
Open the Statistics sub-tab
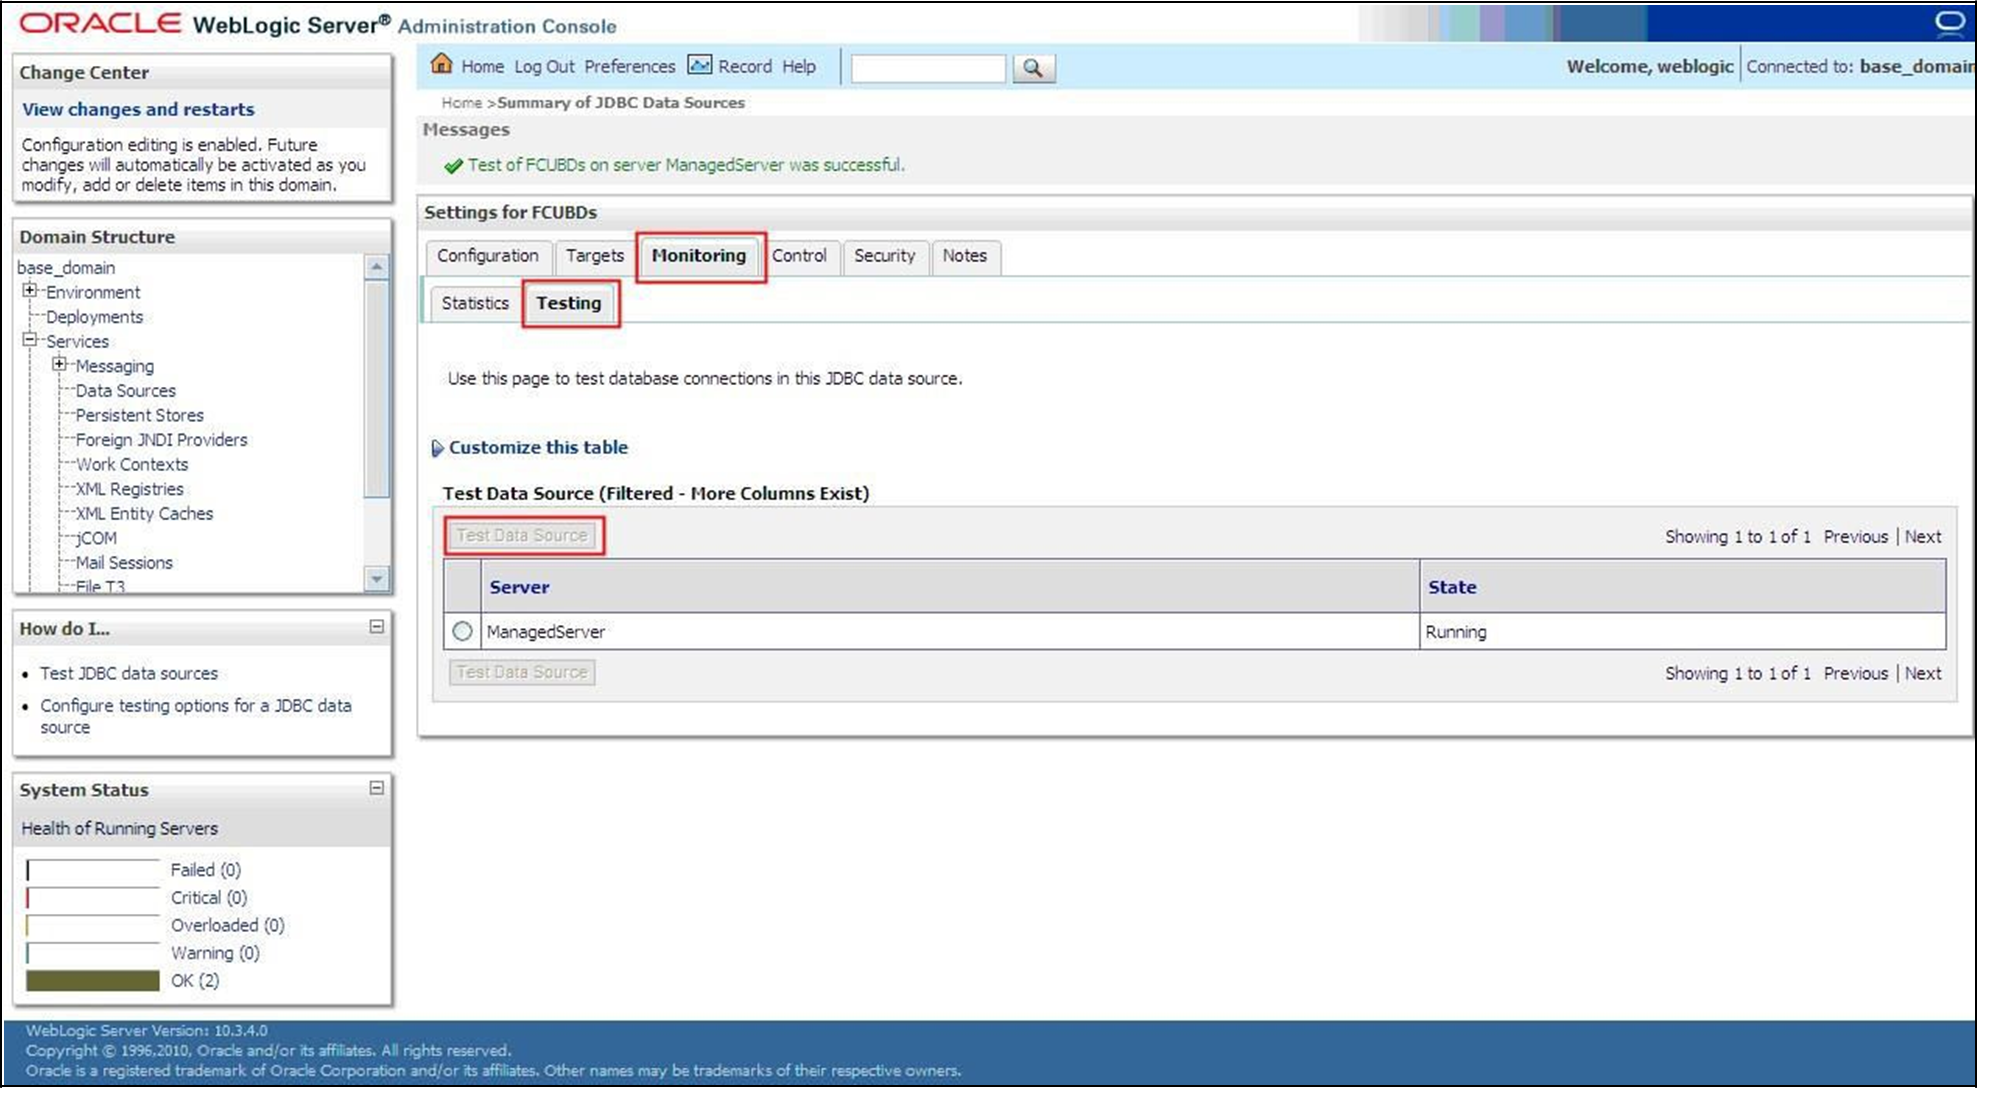coord(475,303)
